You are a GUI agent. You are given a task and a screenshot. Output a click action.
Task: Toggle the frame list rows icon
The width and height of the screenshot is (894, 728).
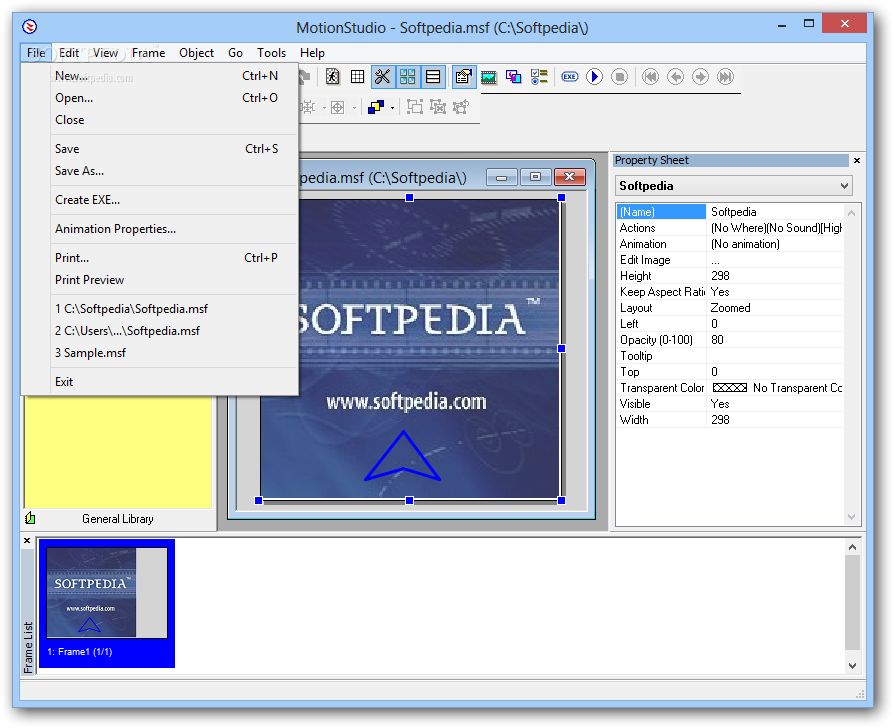[433, 76]
